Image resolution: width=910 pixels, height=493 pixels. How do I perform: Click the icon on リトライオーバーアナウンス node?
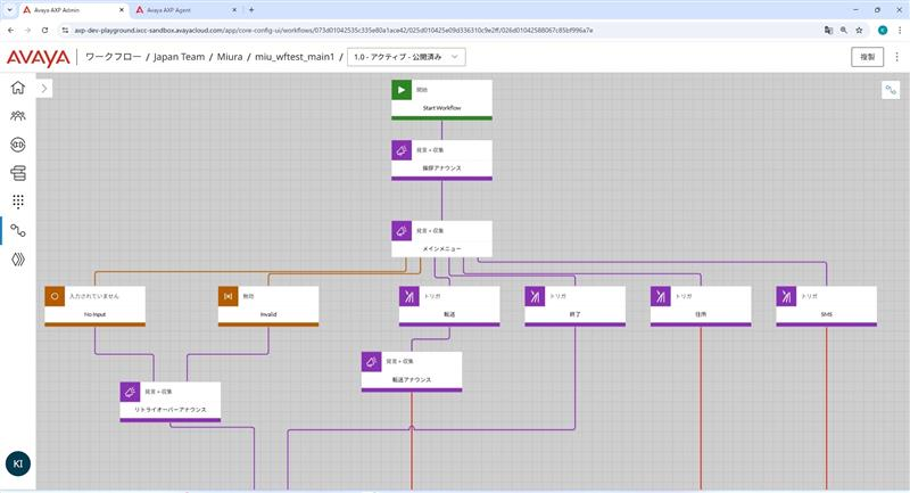[x=130, y=392]
